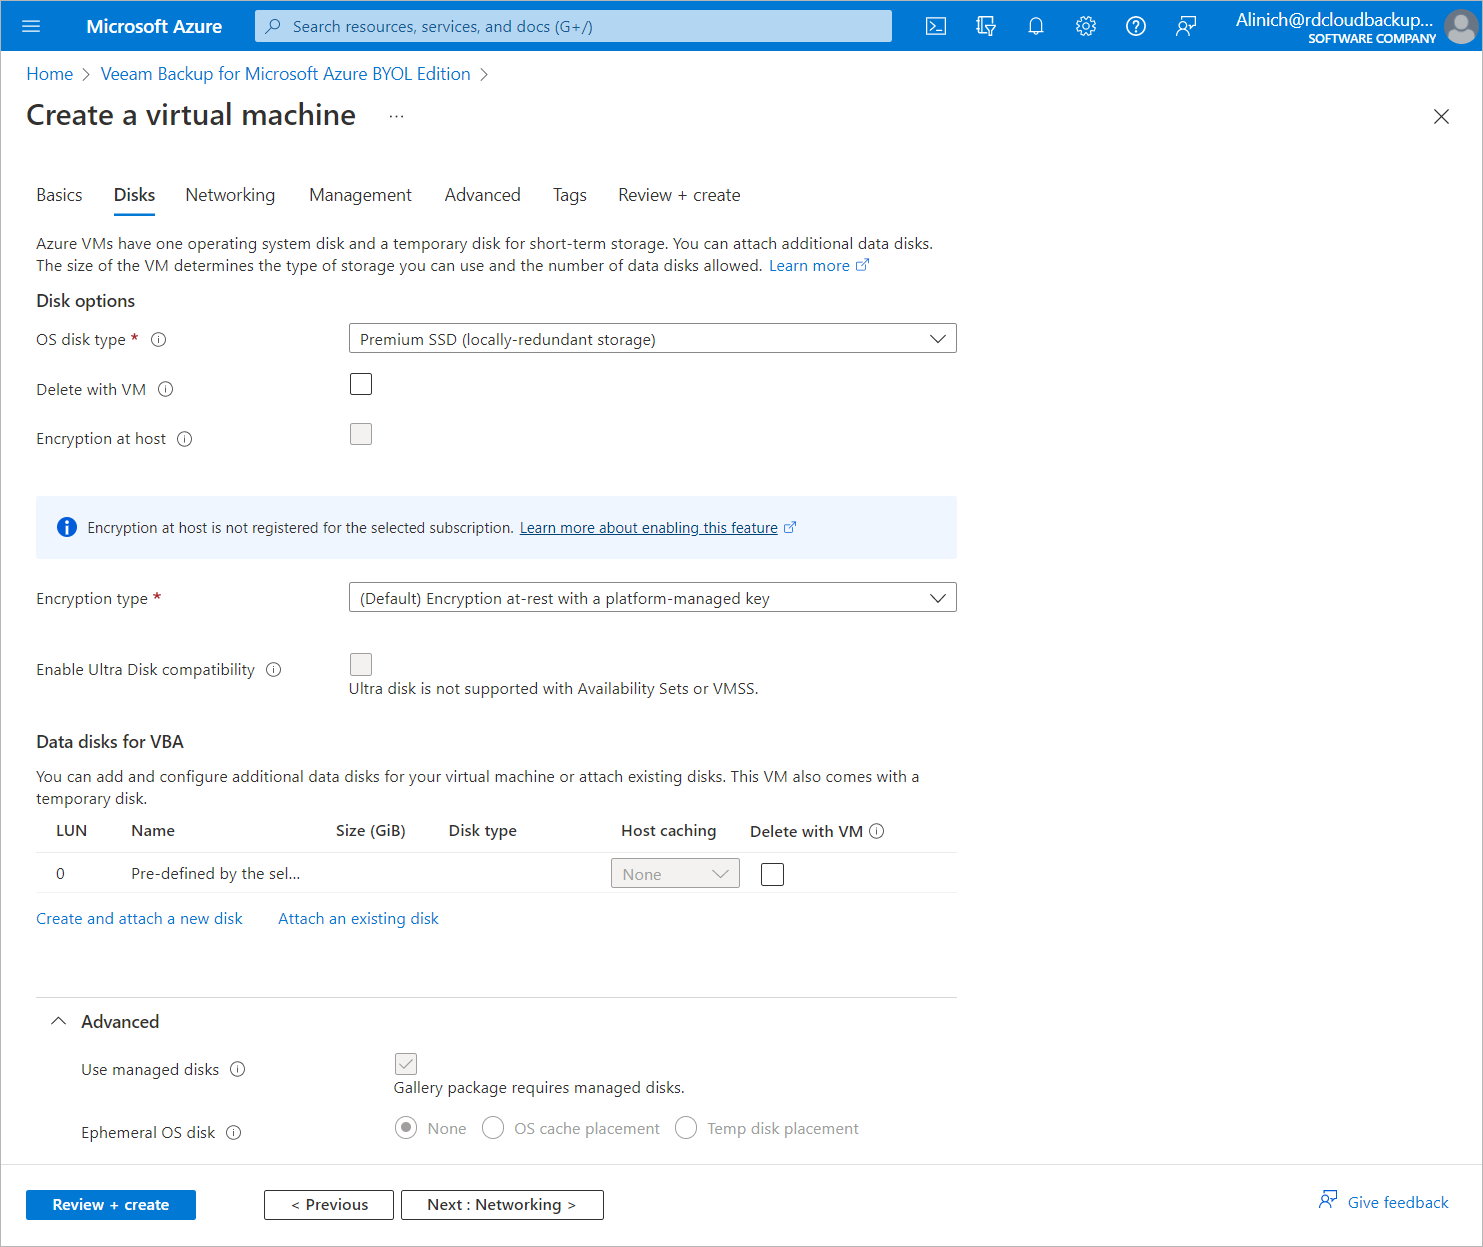
Task: Open Host caching dropdown for LUN 0
Action: (675, 874)
